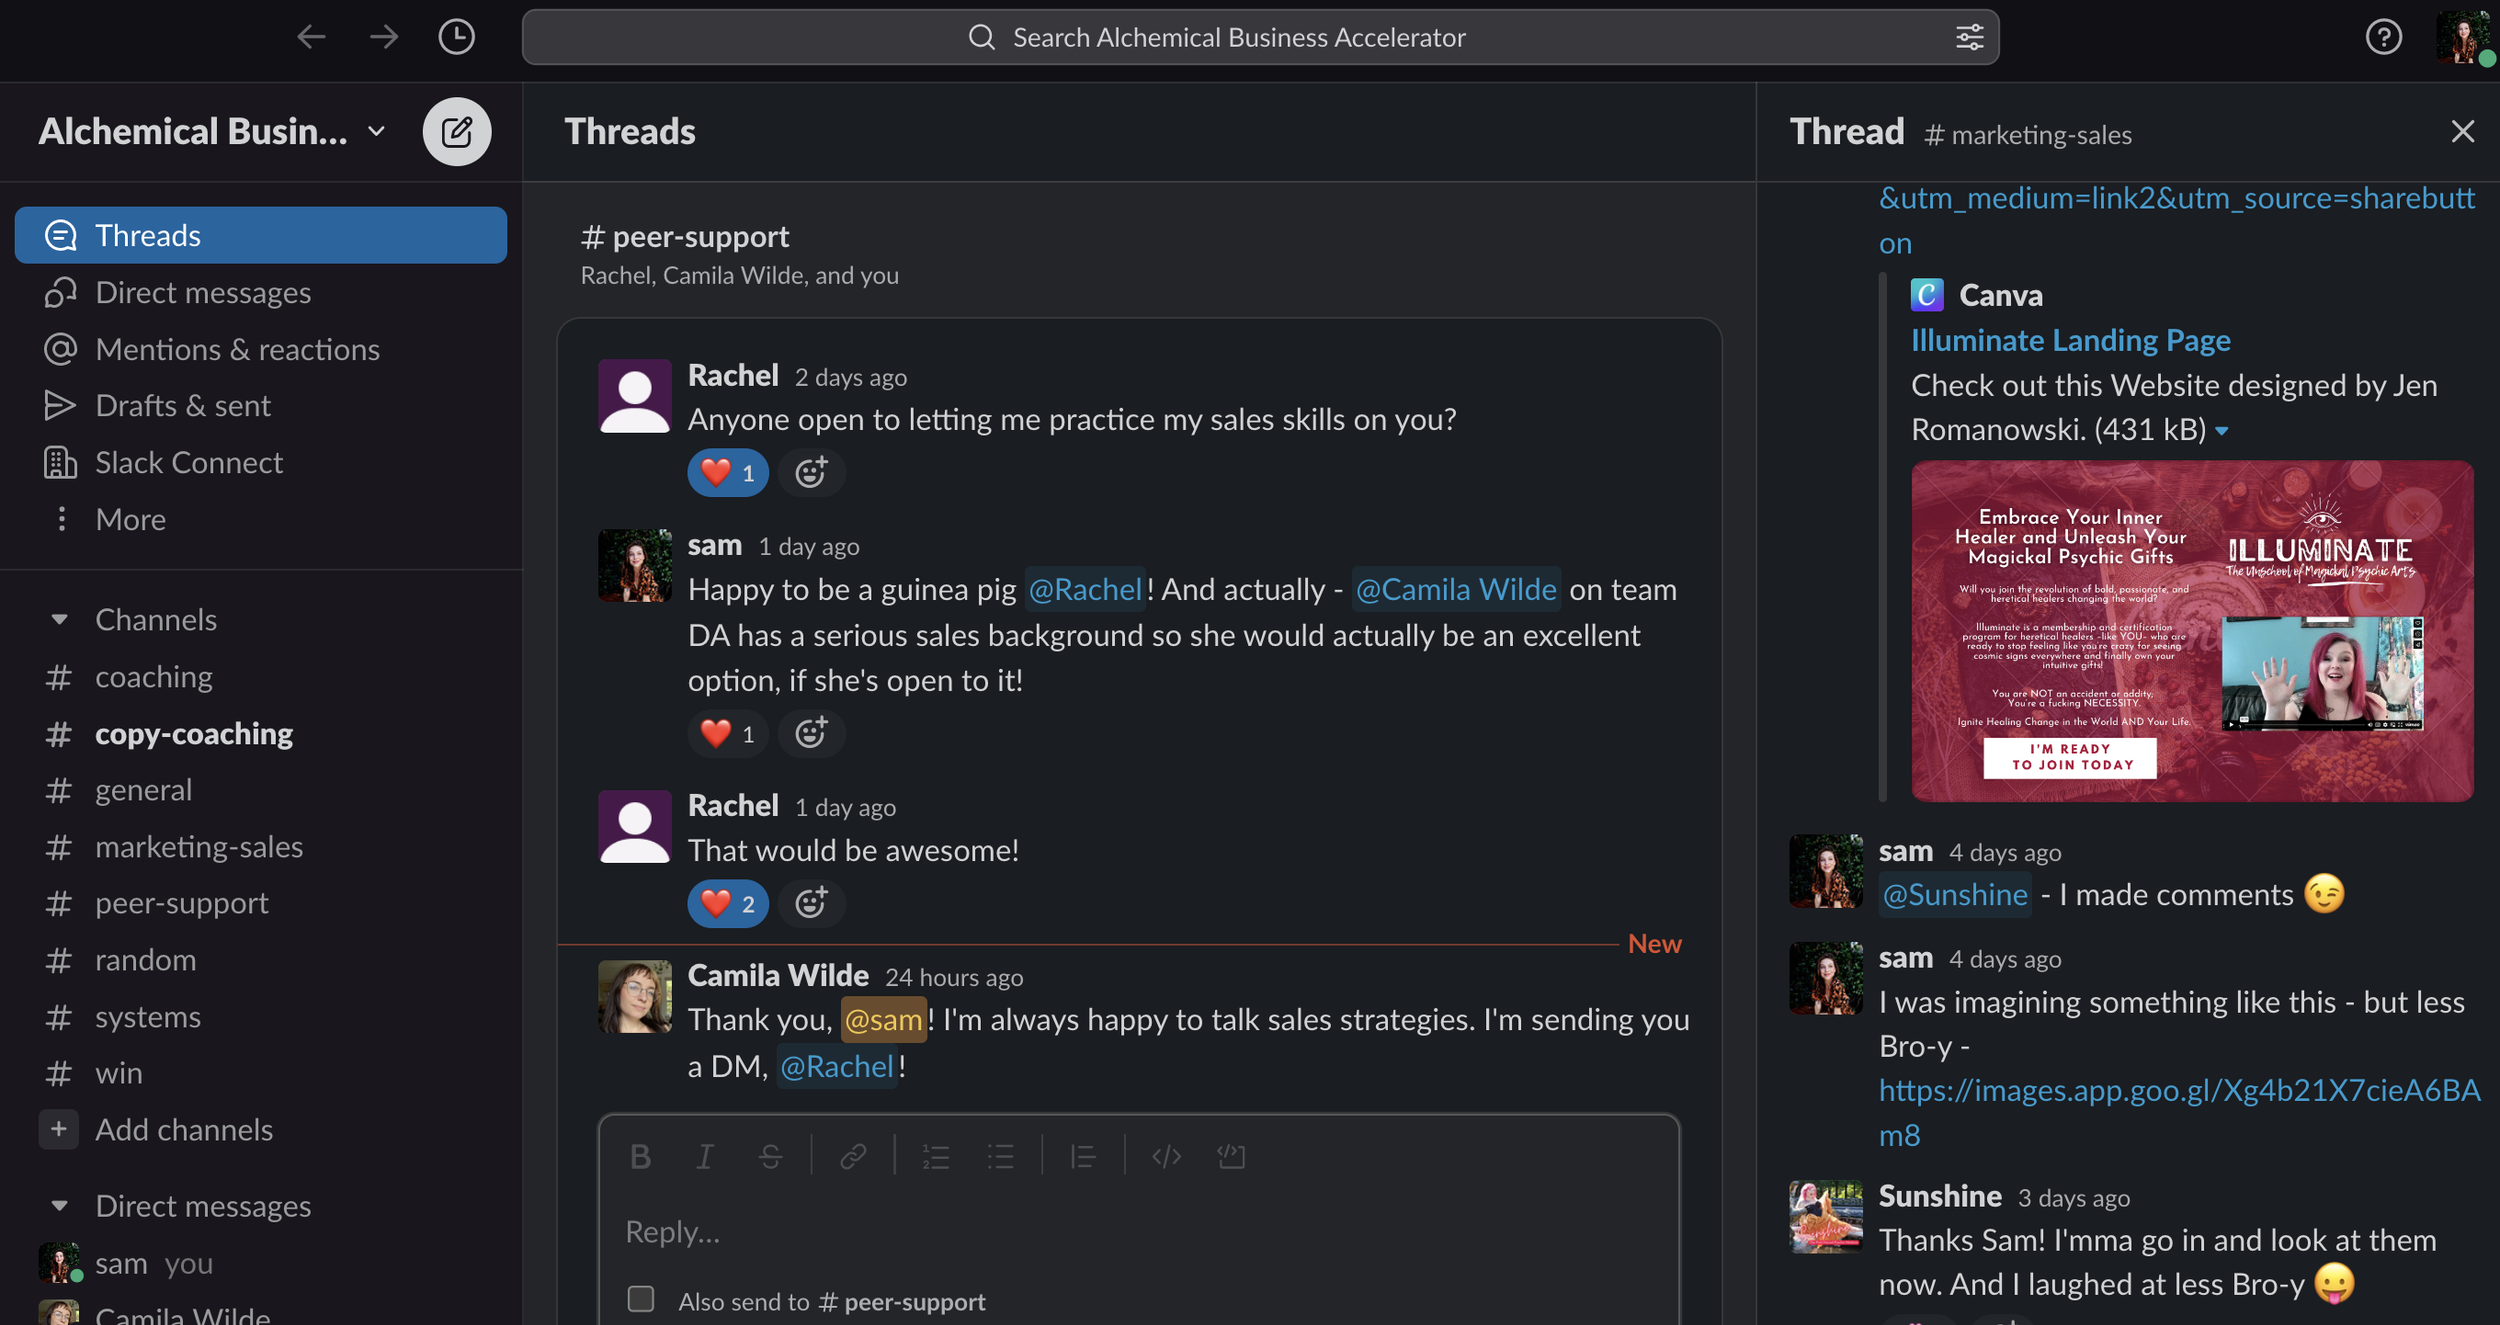Screen dimensions: 2500x1325
Task: Add reaction to Rachel's first message
Action: pos(810,473)
